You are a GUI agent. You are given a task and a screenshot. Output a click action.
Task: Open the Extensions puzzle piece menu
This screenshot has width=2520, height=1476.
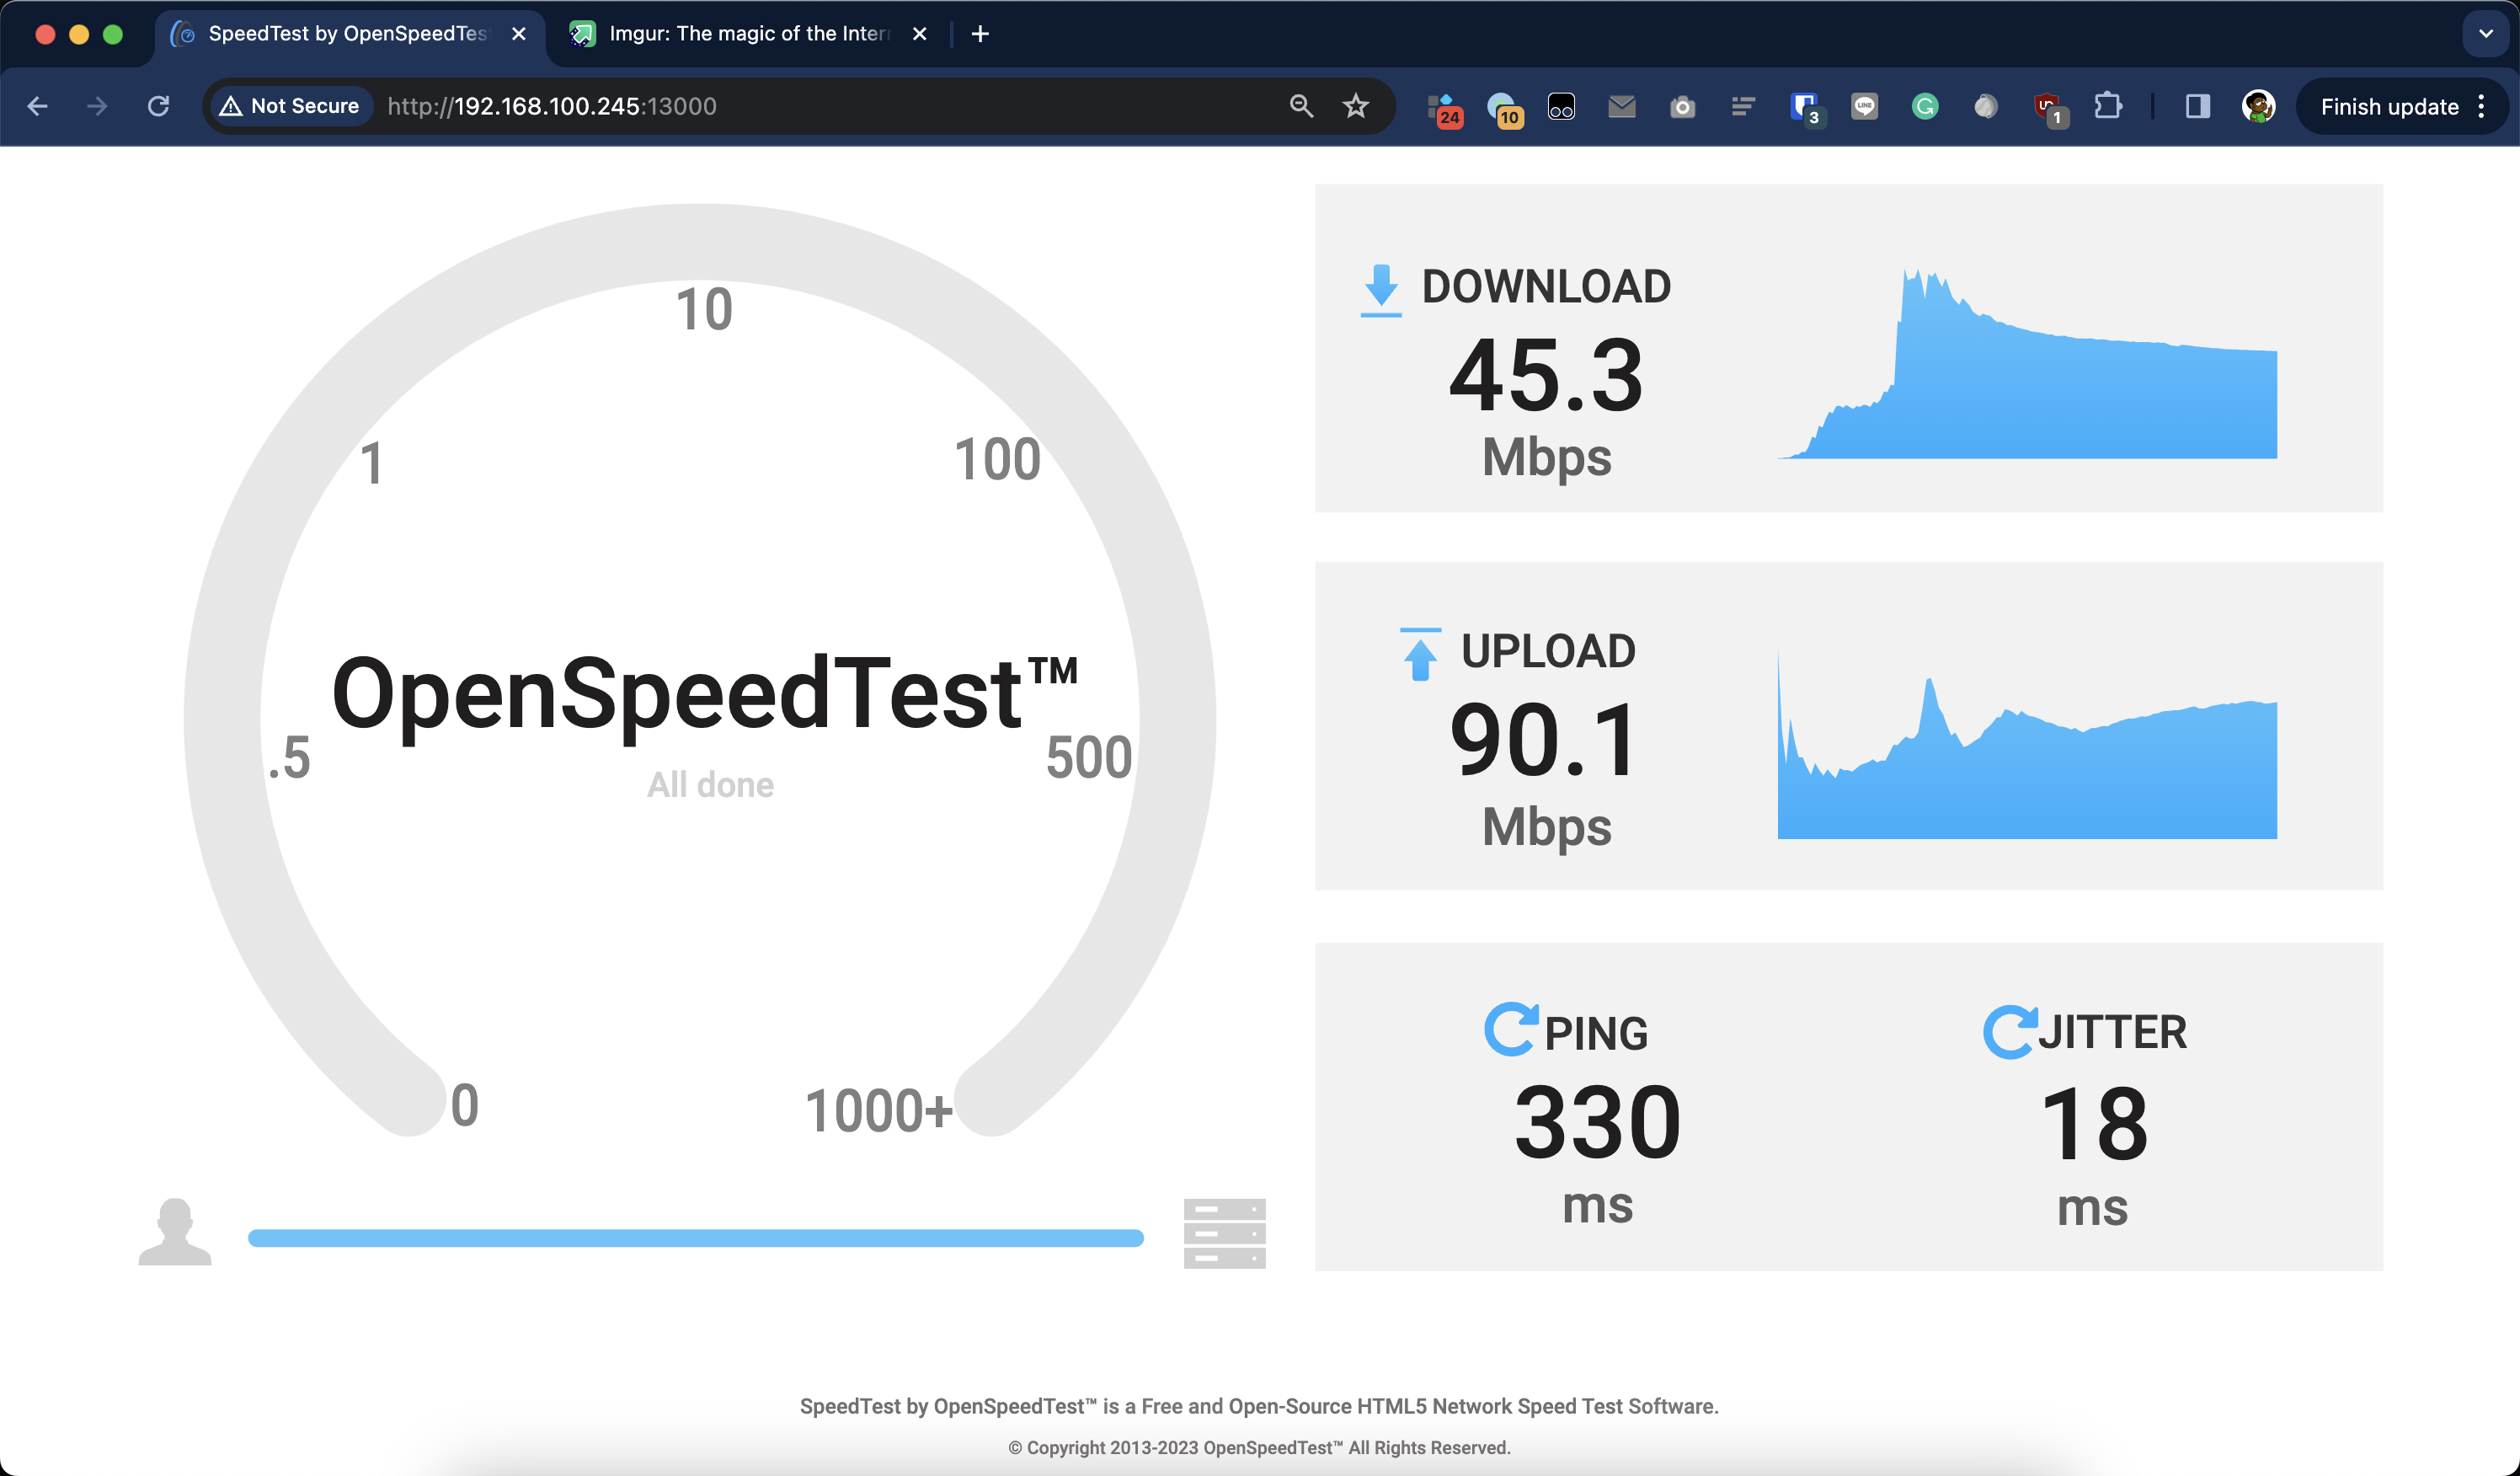[x=2108, y=106]
